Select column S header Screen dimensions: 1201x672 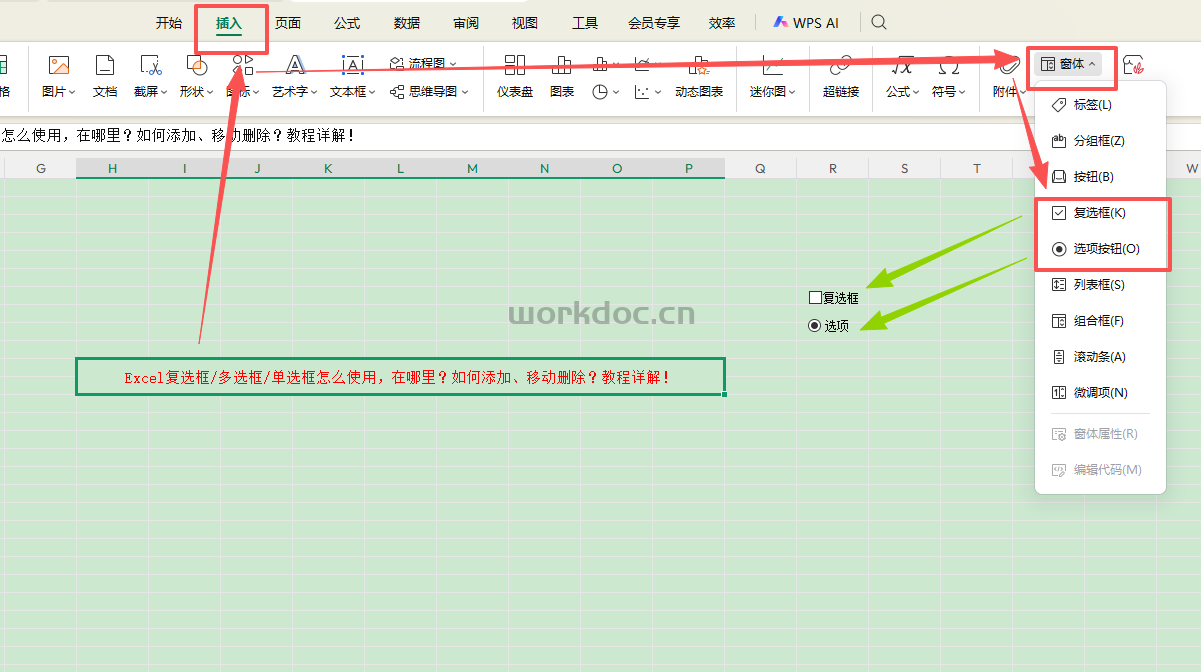pyautogui.click(x=905, y=168)
